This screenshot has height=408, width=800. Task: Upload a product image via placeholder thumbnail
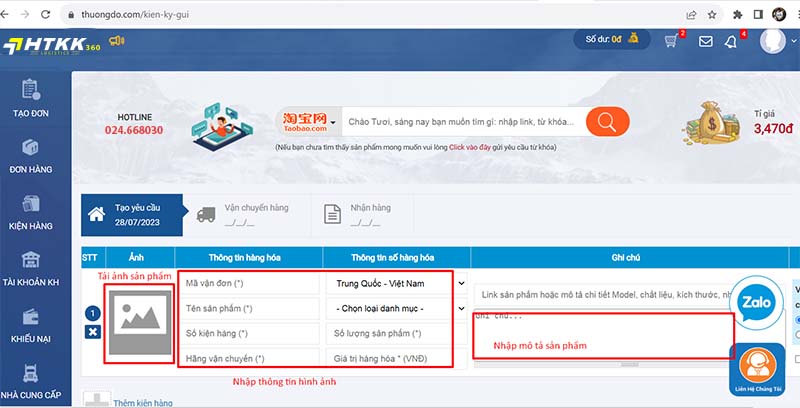[x=140, y=322]
